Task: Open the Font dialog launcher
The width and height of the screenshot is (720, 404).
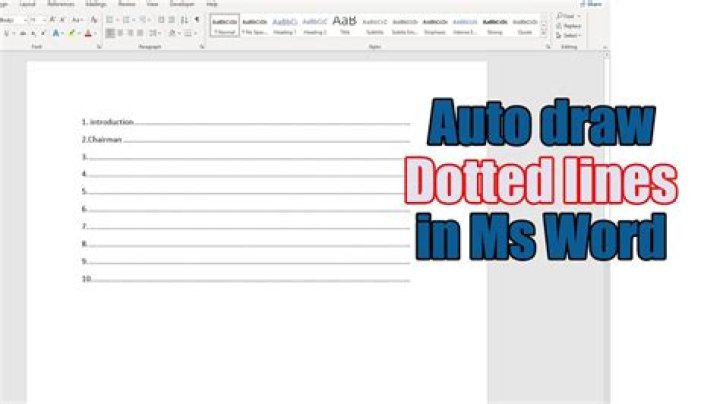Action: (x=99, y=47)
